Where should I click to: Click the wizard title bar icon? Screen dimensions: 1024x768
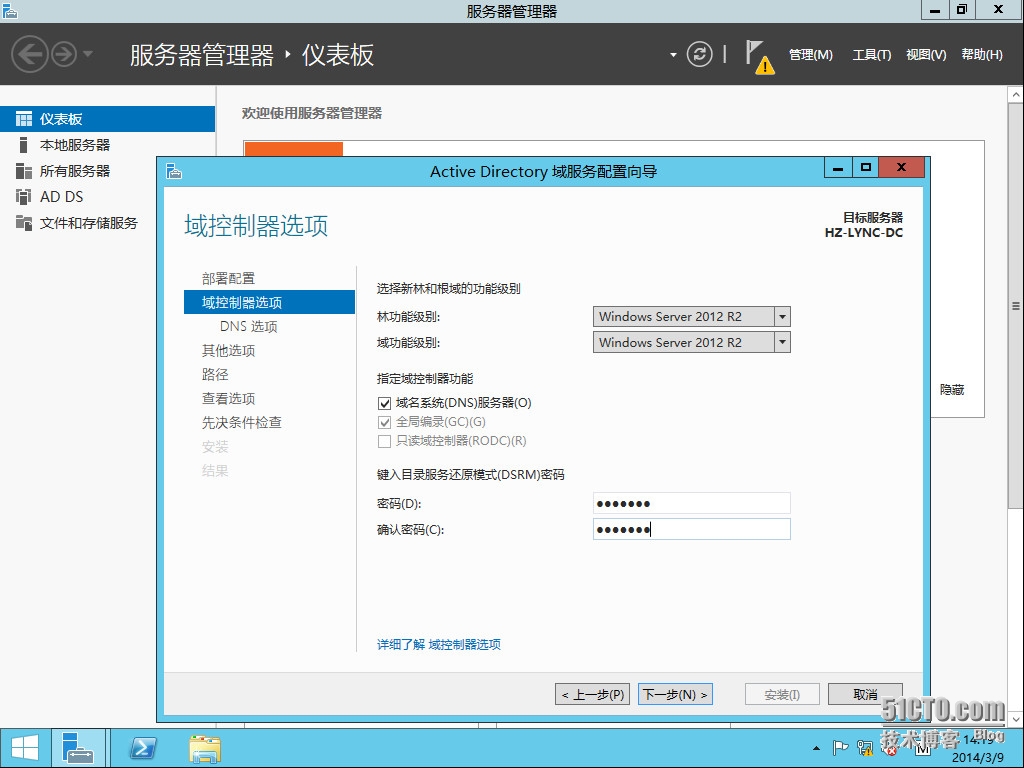[x=174, y=171]
